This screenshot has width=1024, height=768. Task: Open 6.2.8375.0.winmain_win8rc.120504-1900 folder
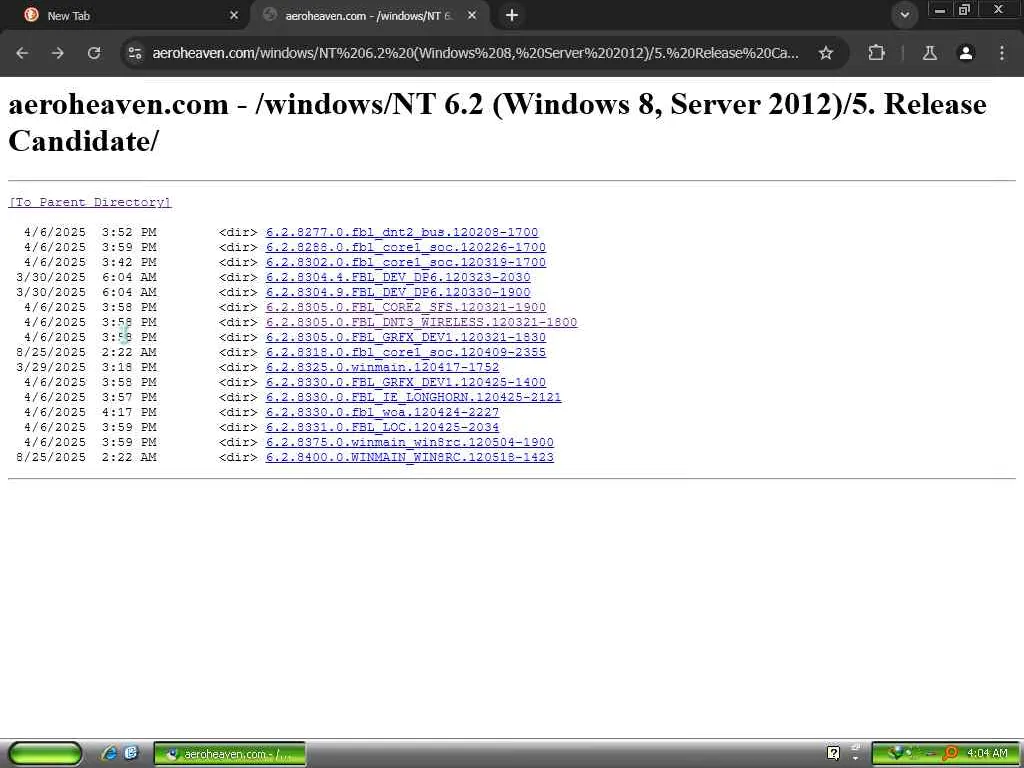[409, 442]
